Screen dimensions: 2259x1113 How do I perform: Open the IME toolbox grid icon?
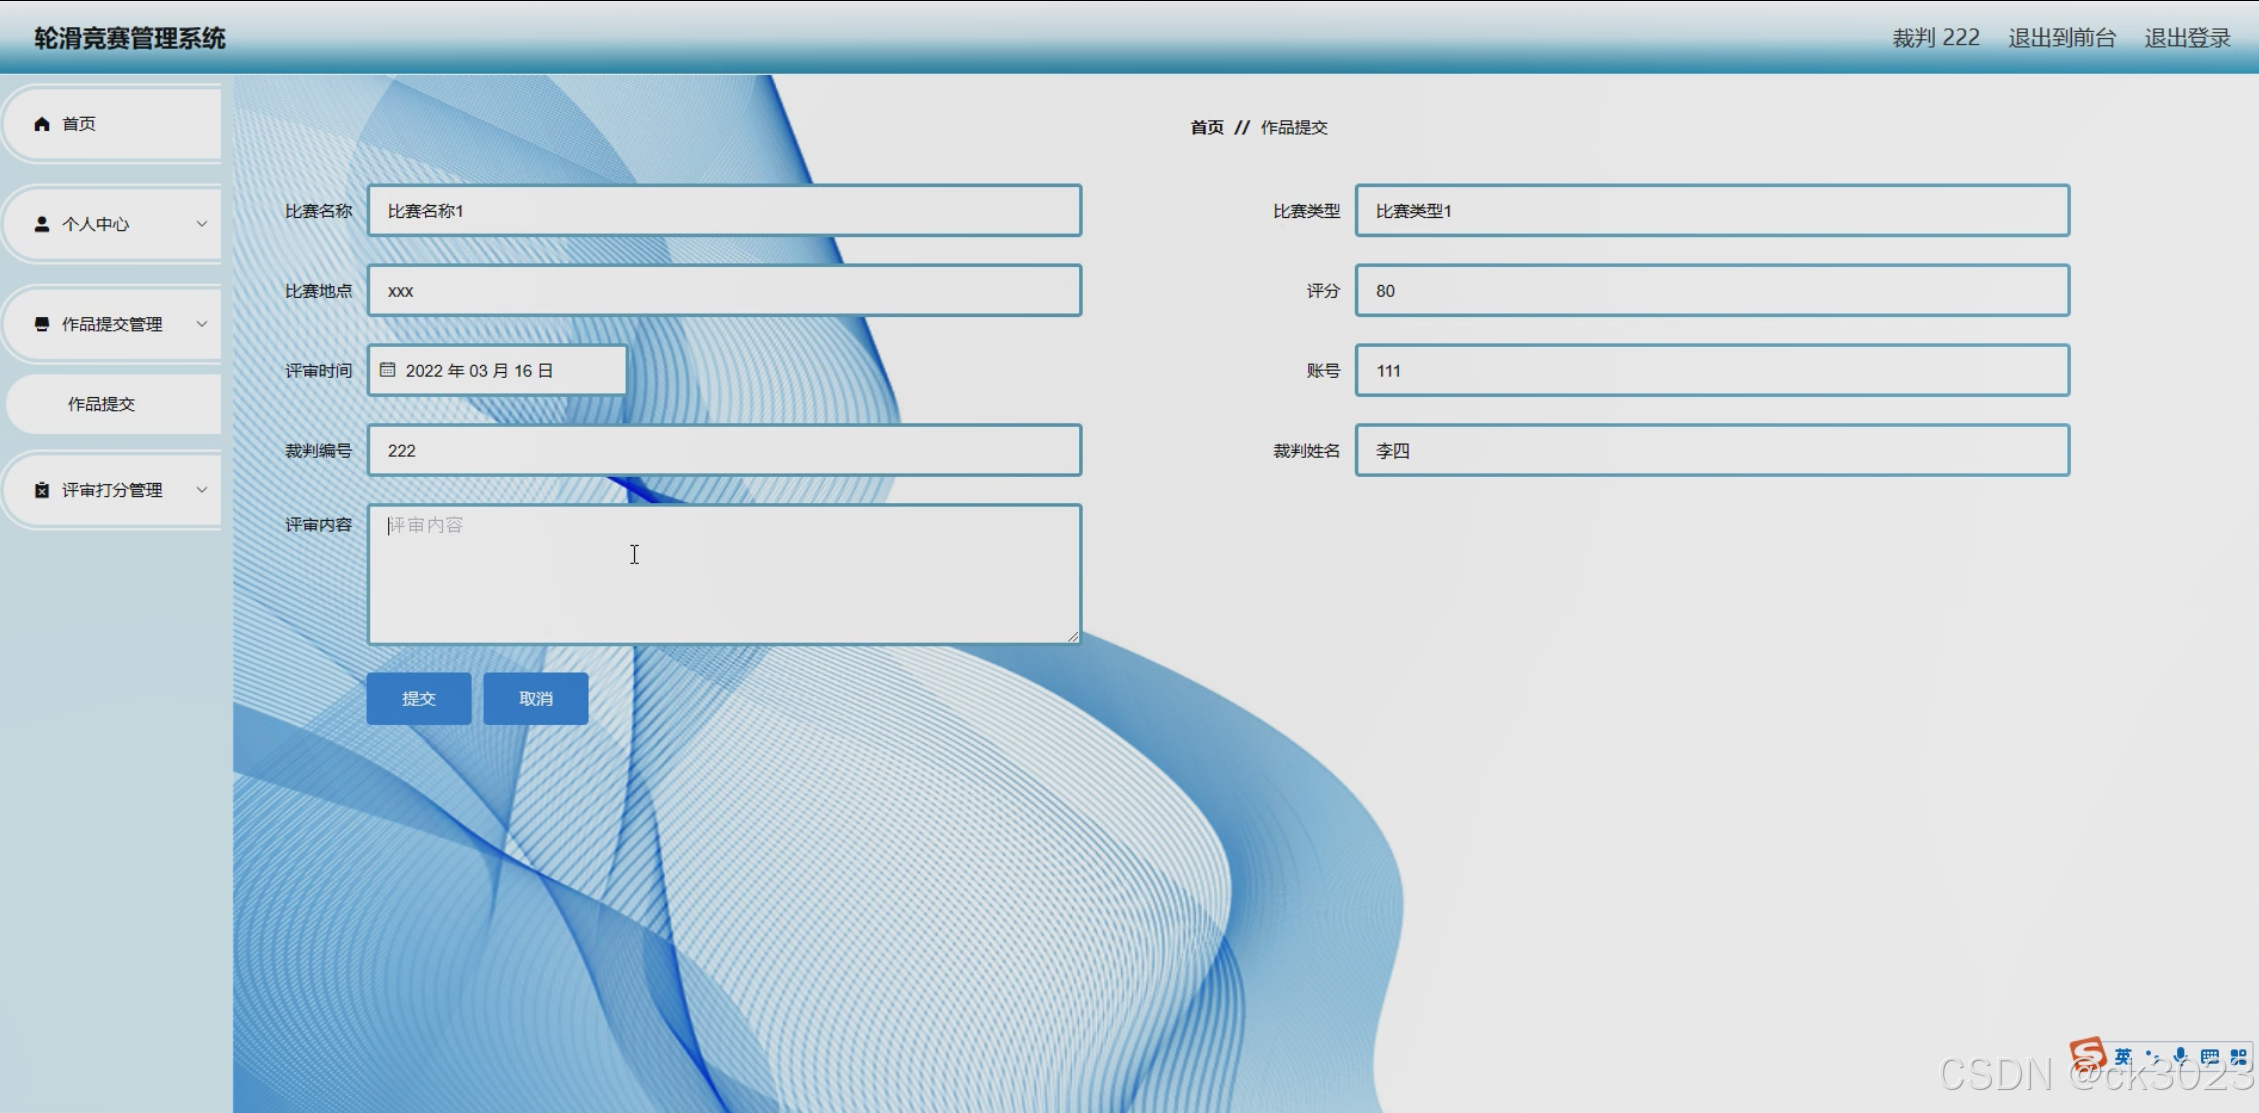click(2238, 1057)
